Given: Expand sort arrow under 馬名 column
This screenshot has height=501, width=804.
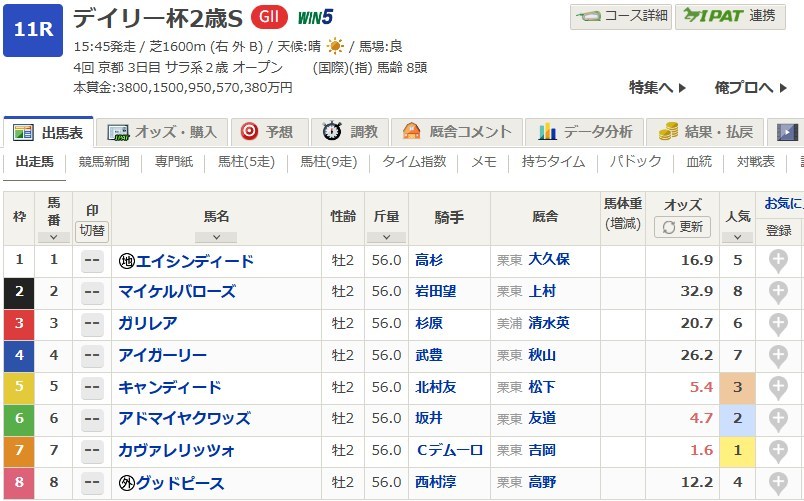Looking at the screenshot, I should click(216, 237).
